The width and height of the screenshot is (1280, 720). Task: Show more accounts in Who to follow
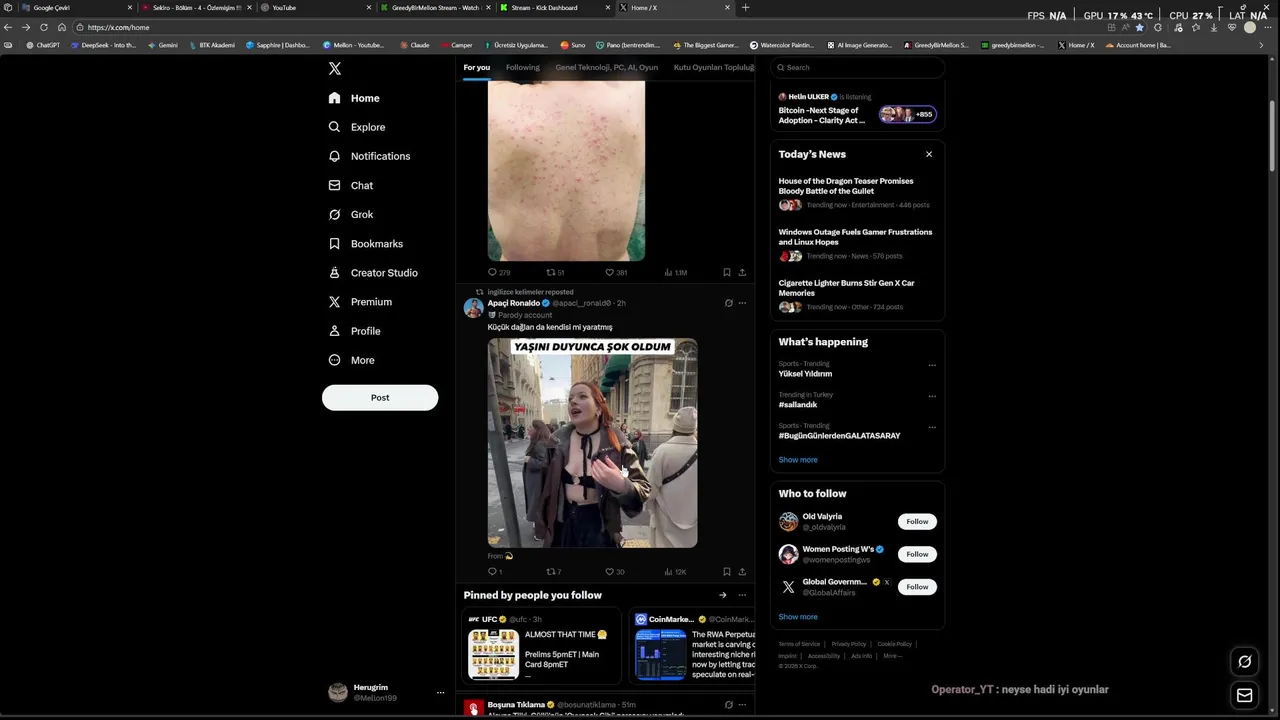[x=798, y=617]
